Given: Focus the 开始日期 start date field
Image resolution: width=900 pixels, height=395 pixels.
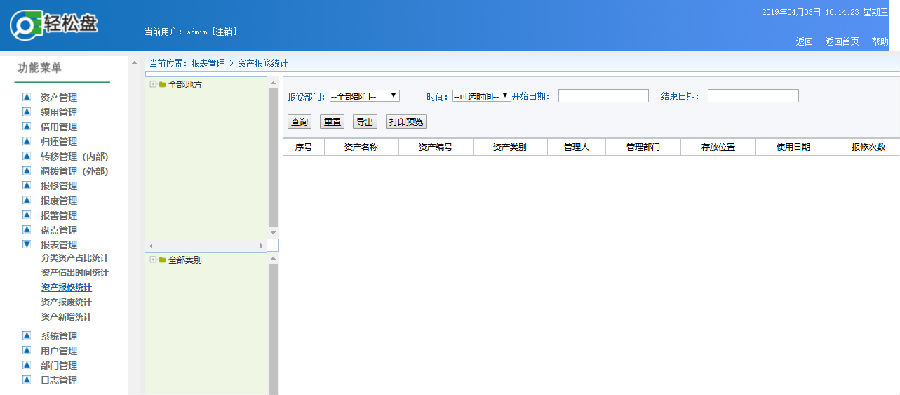Looking at the screenshot, I should coord(603,96).
